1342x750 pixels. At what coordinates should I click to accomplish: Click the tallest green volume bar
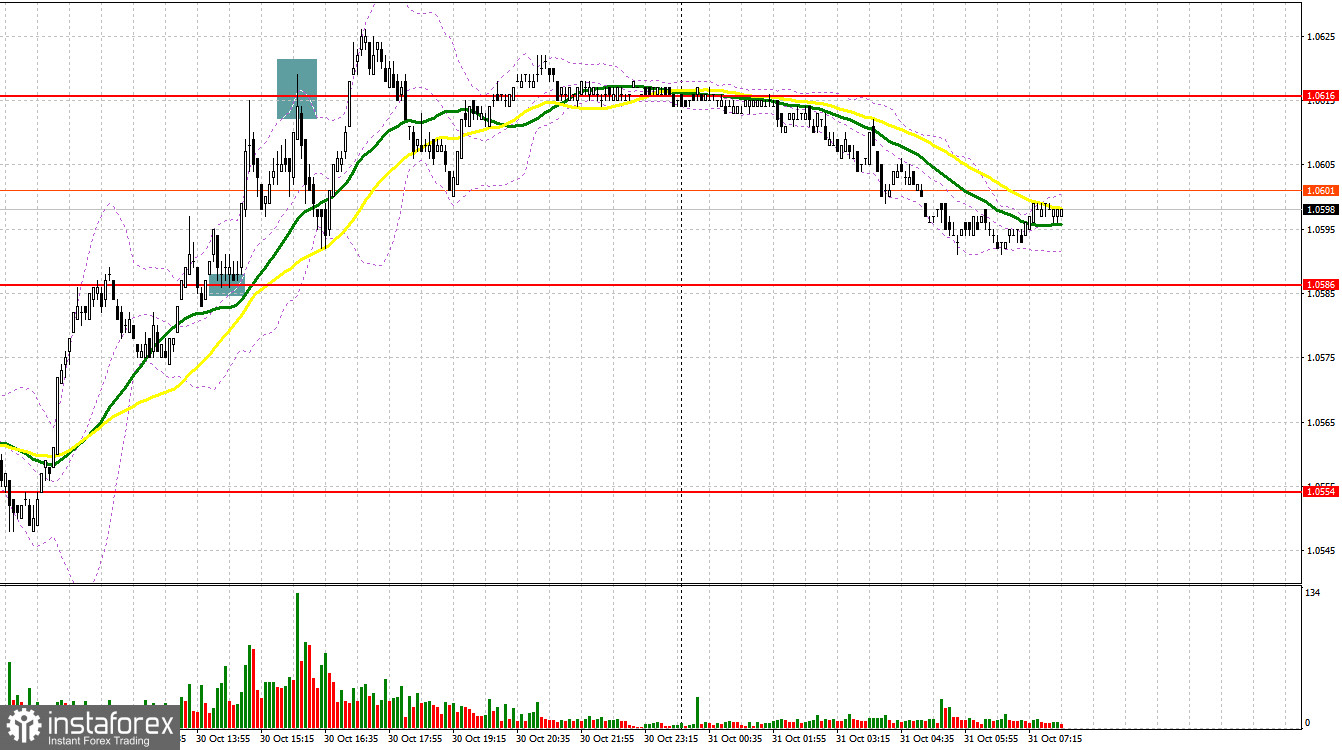click(297, 660)
